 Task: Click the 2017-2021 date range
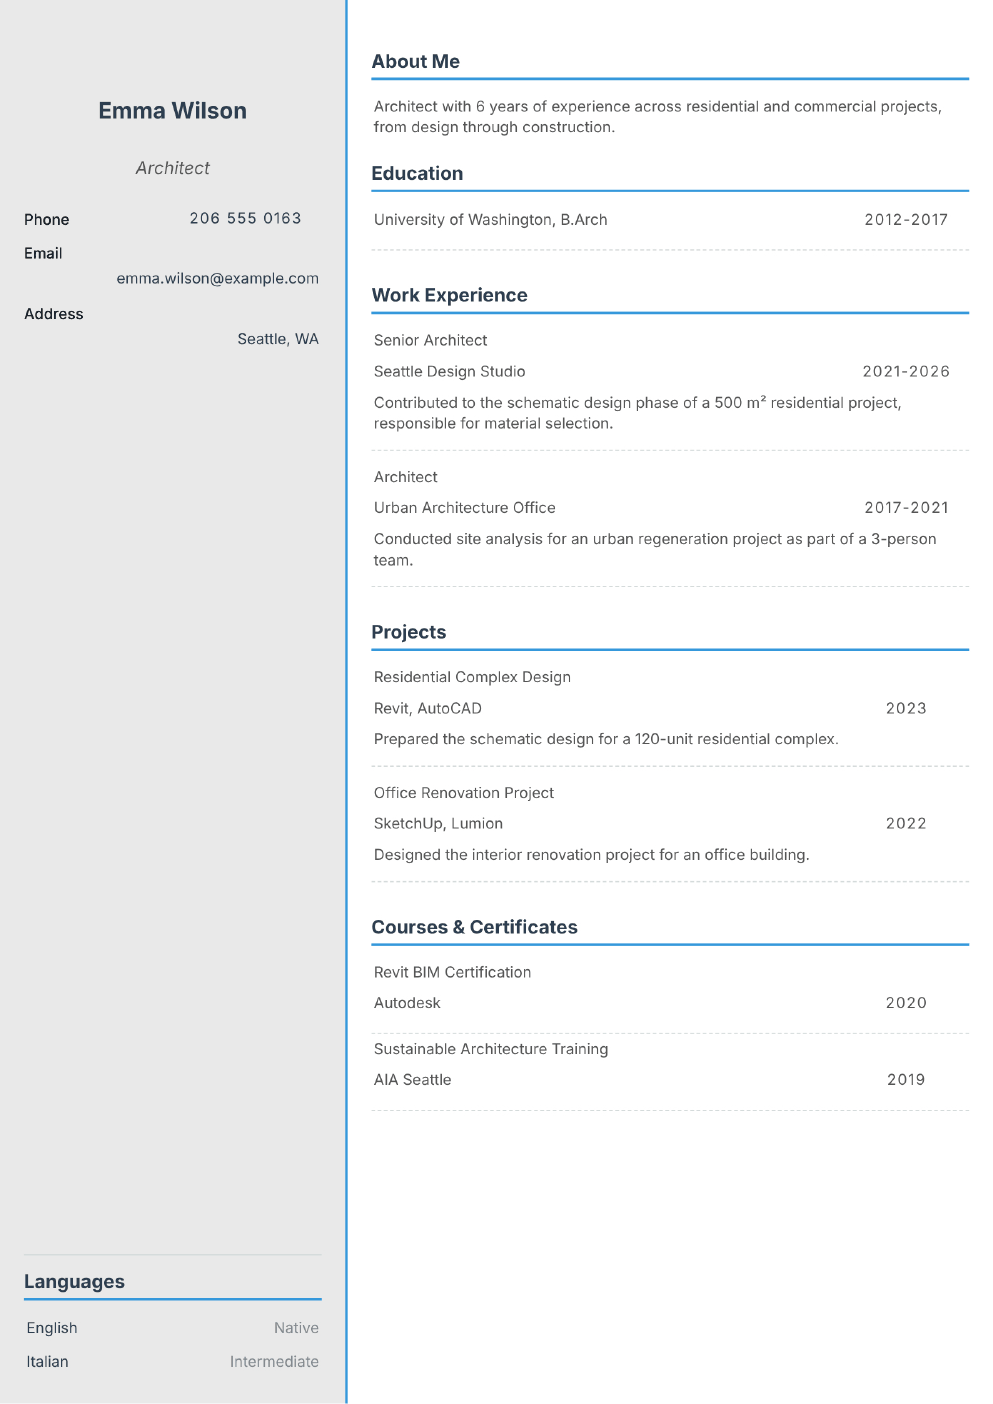tap(906, 508)
